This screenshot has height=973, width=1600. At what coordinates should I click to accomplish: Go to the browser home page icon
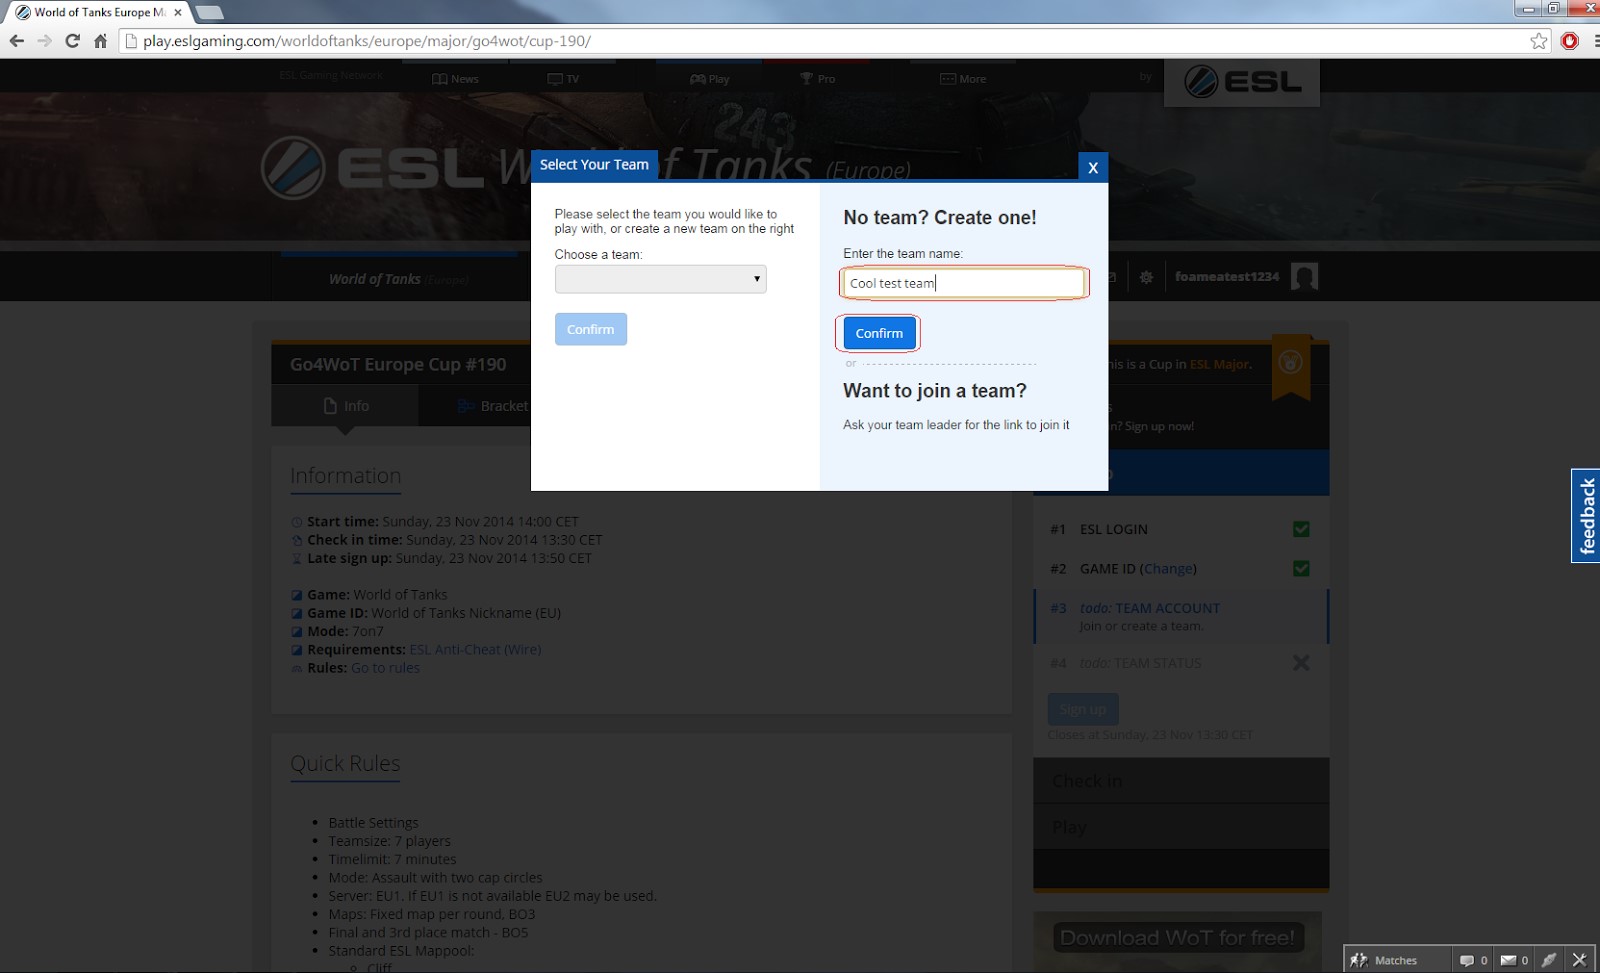[x=100, y=41]
